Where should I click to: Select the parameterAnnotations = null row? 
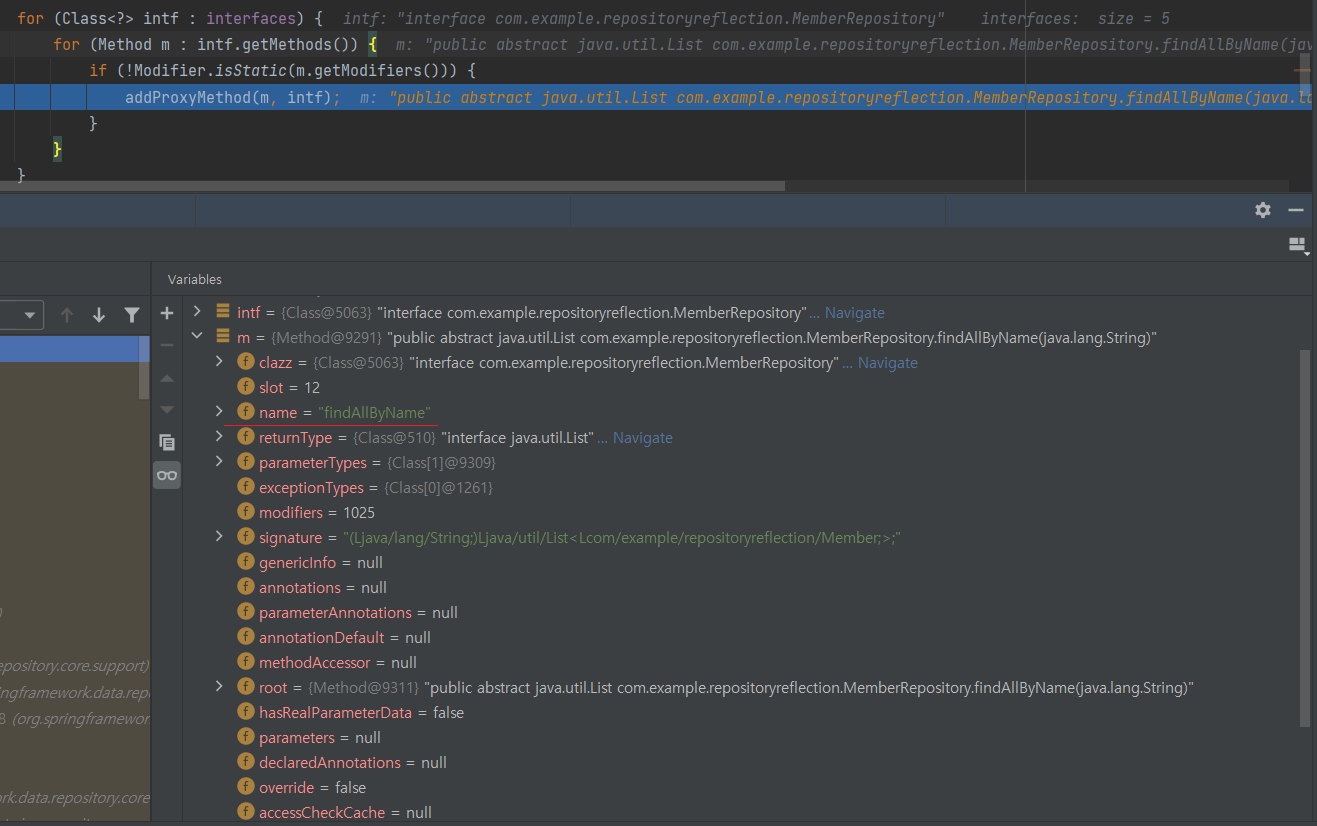[741, 612]
